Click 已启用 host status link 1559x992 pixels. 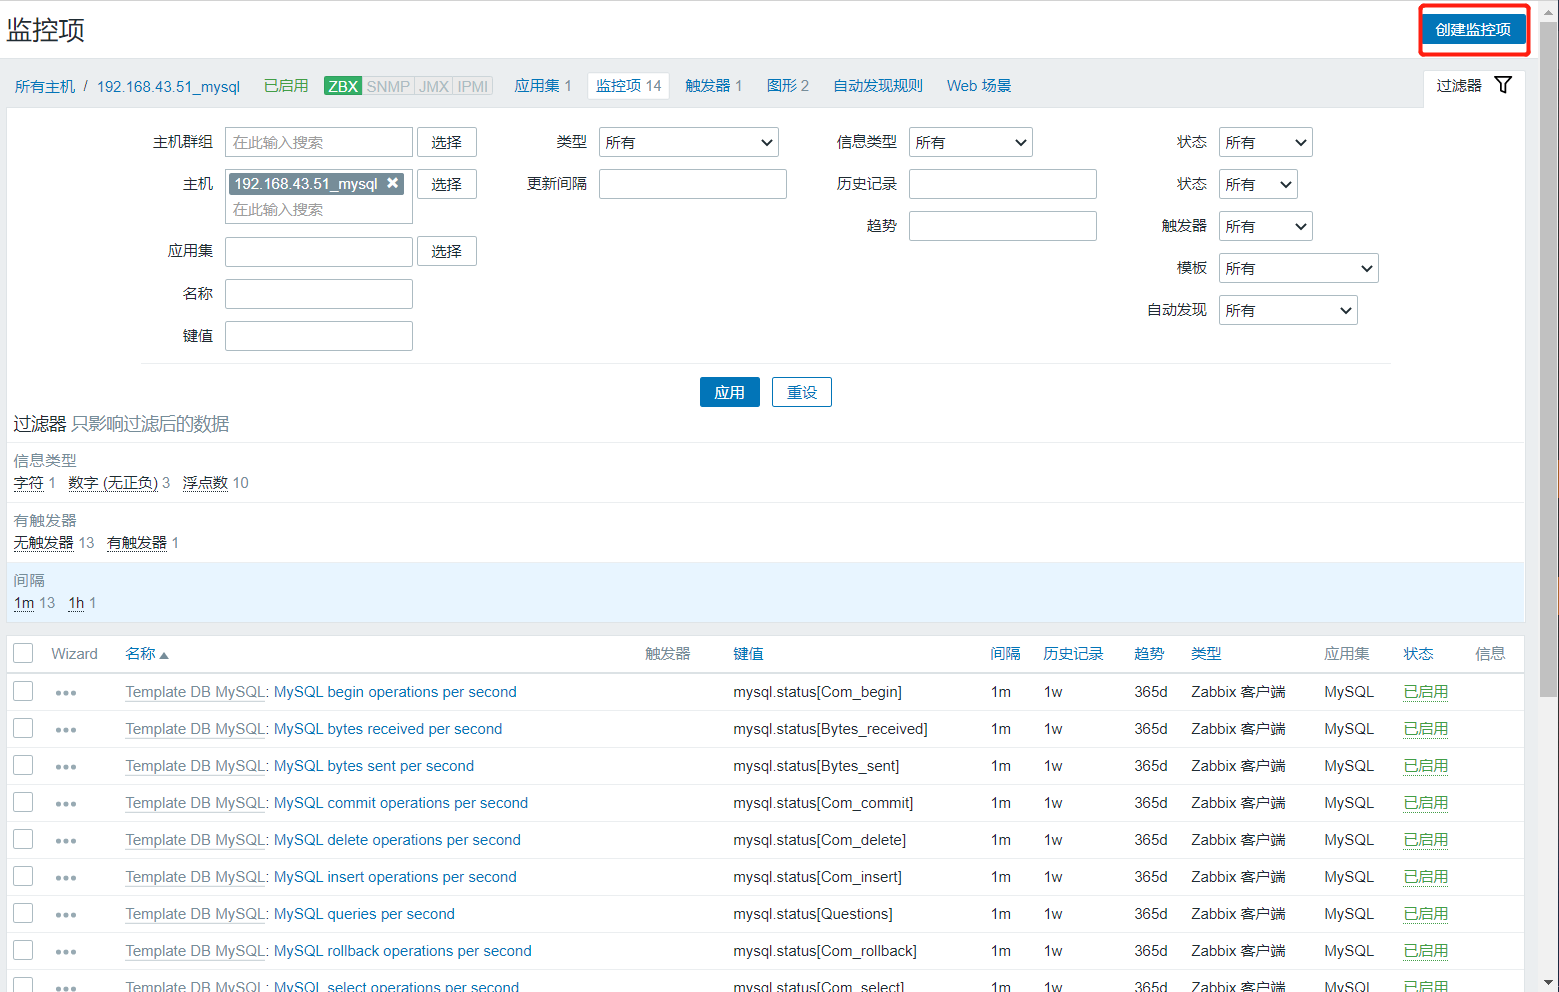coord(286,86)
